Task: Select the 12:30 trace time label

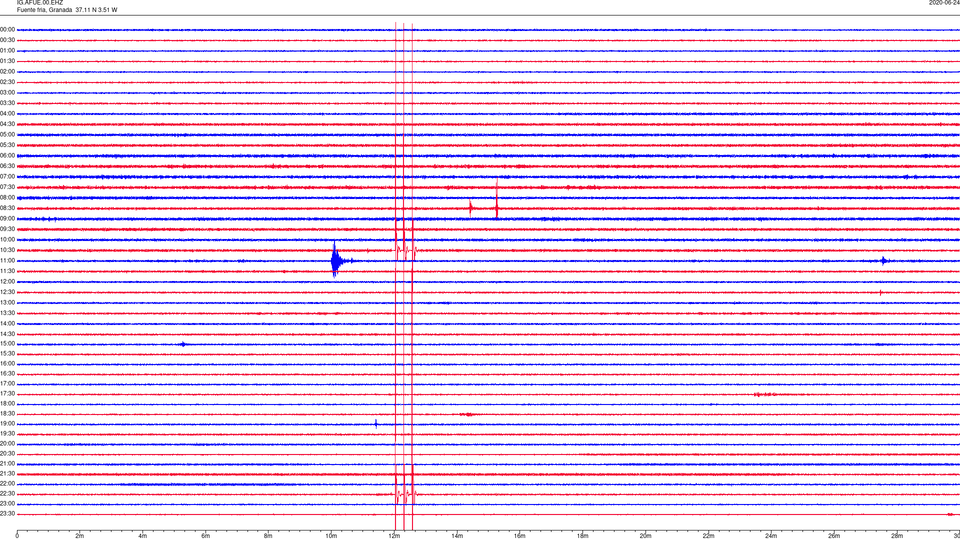Action: click(7, 292)
